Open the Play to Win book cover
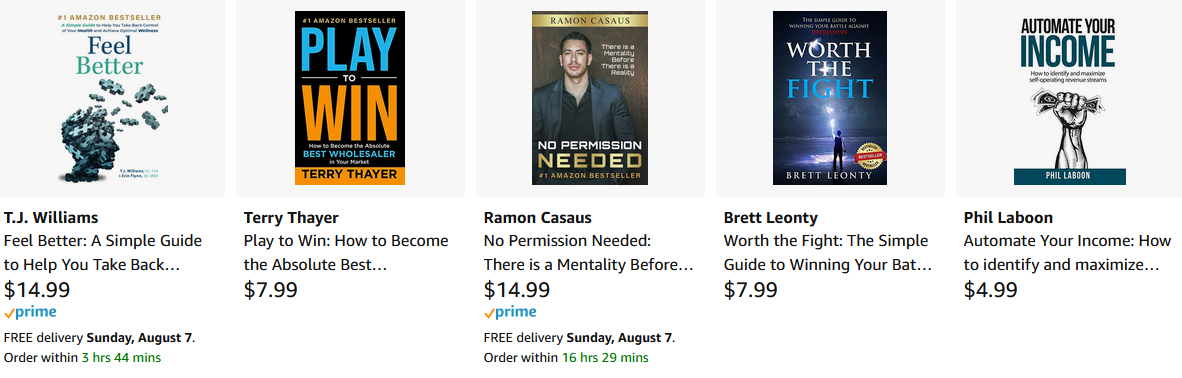This screenshot has height=378, width=1182. coord(350,98)
